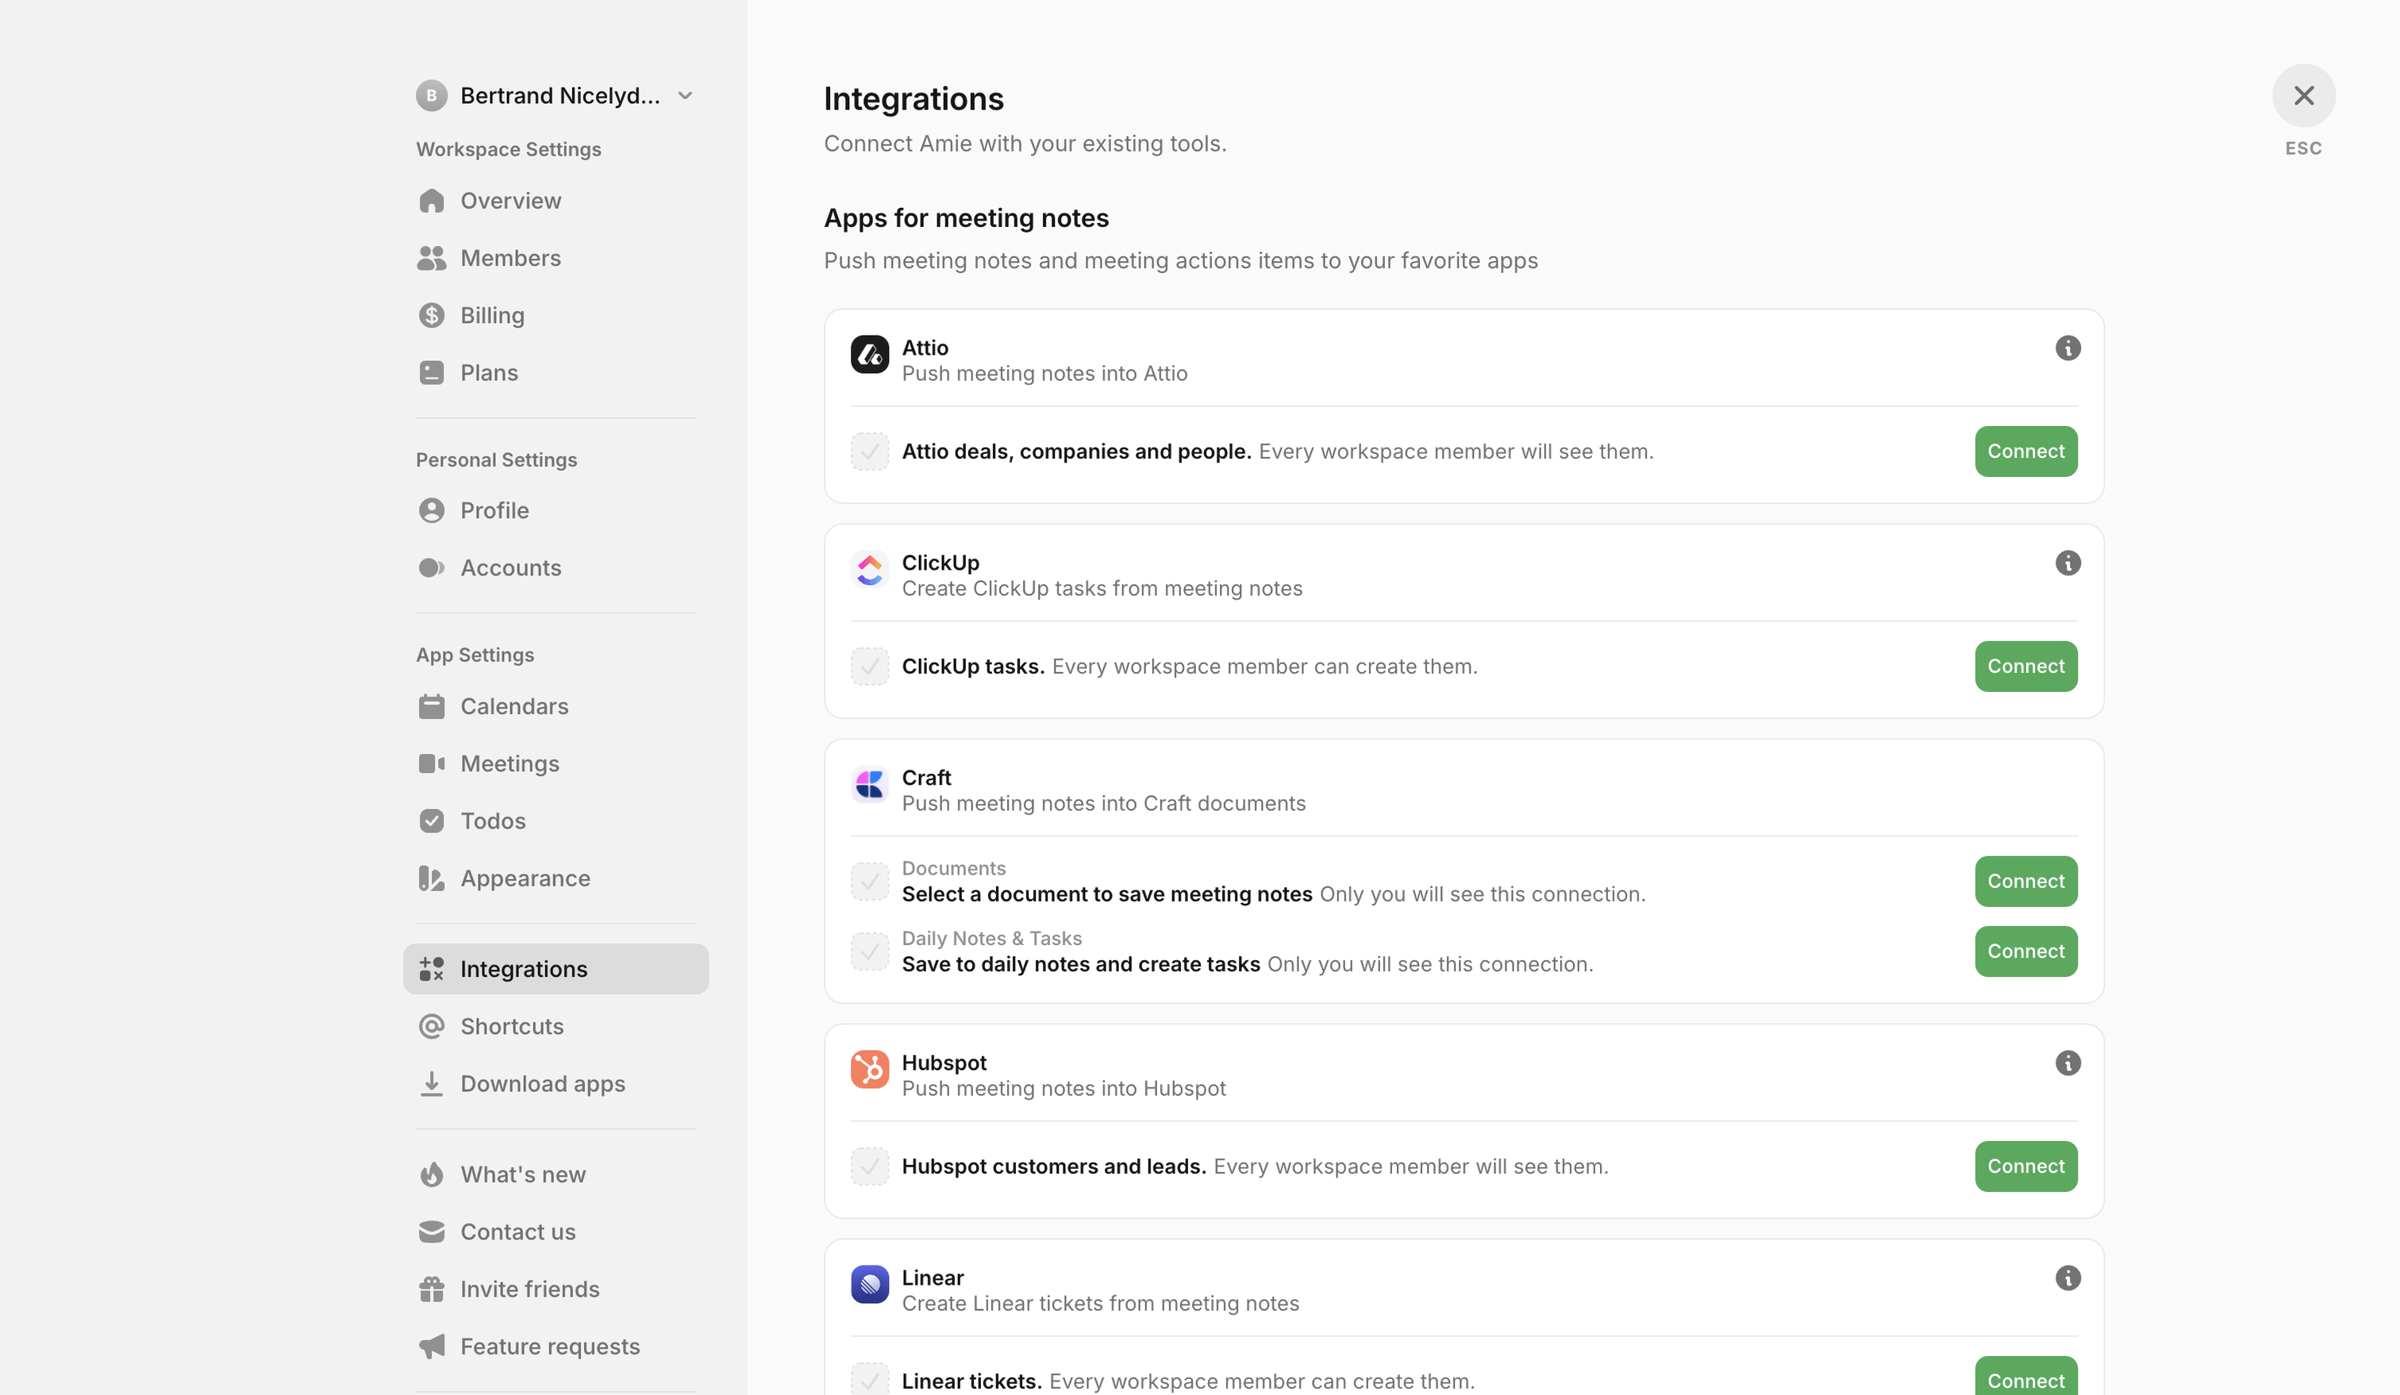
Task: Go to Members settings
Action: click(x=555, y=258)
